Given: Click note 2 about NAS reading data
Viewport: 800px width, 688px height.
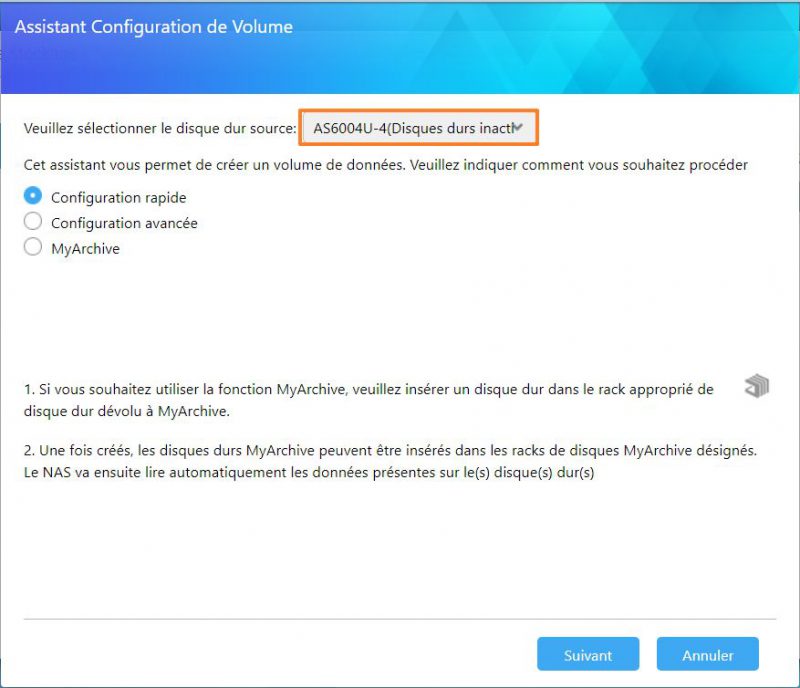Looking at the screenshot, I should click(x=390, y=461).
